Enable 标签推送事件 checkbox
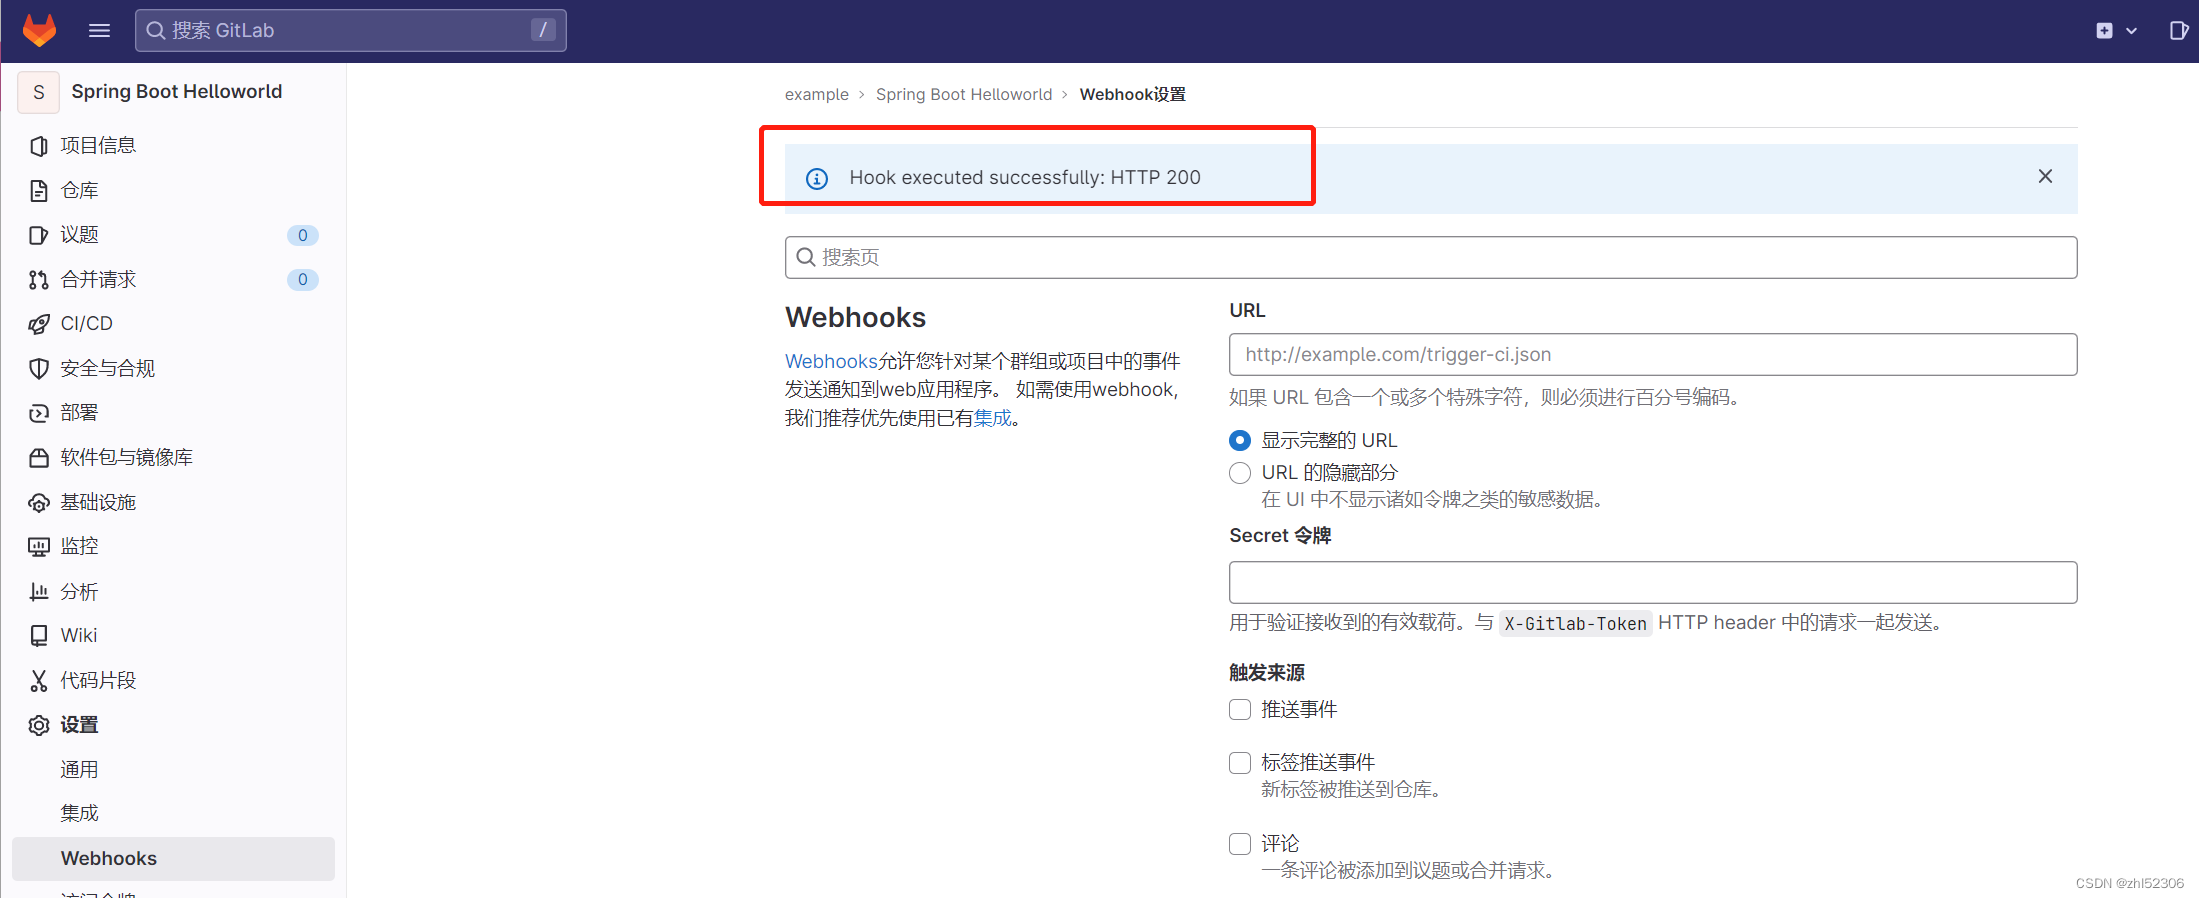The width and height of the screenshot is (2199, 898). pos(1240,763)
